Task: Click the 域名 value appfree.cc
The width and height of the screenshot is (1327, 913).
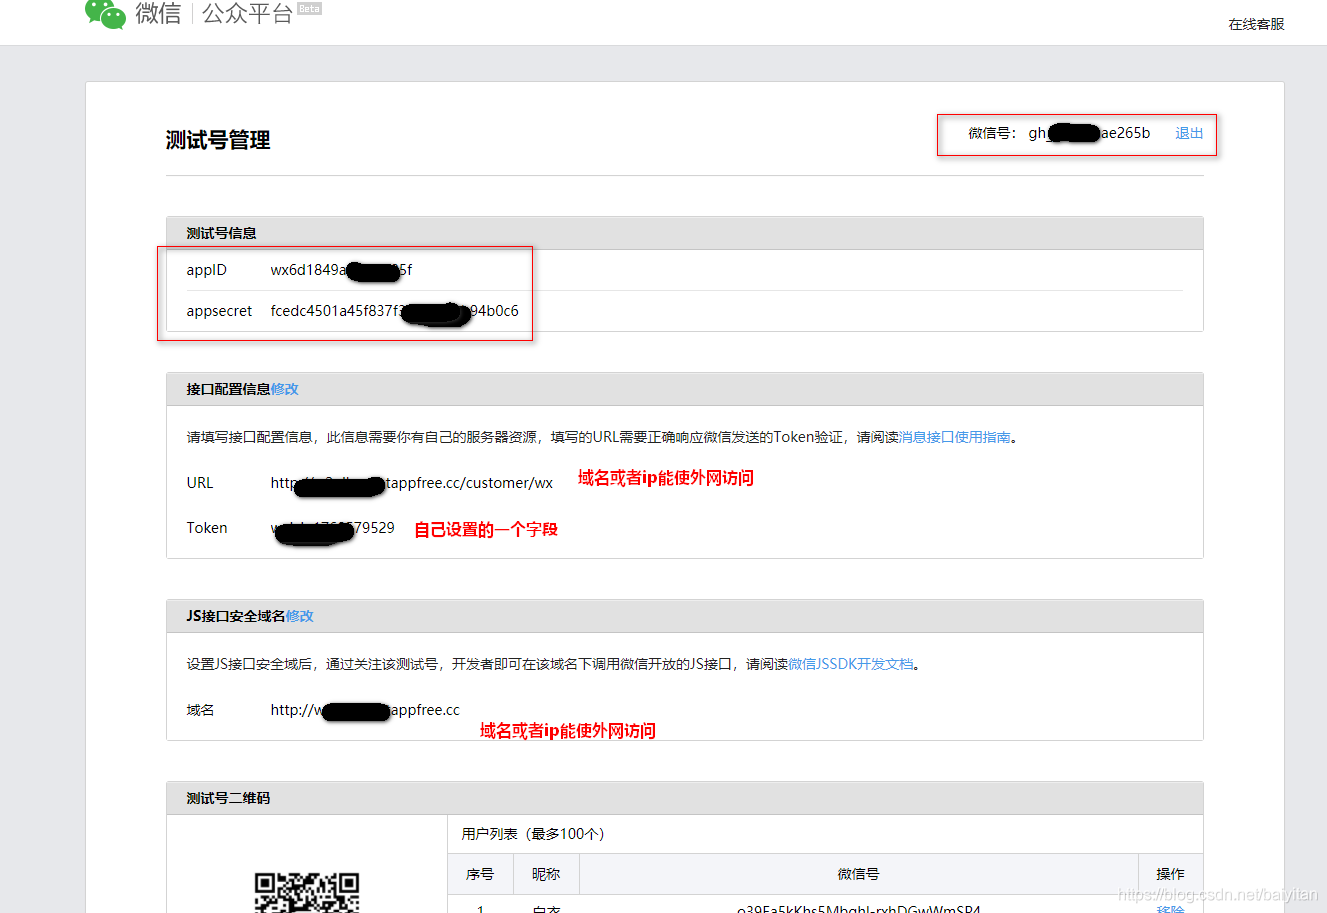Action: 365,710
